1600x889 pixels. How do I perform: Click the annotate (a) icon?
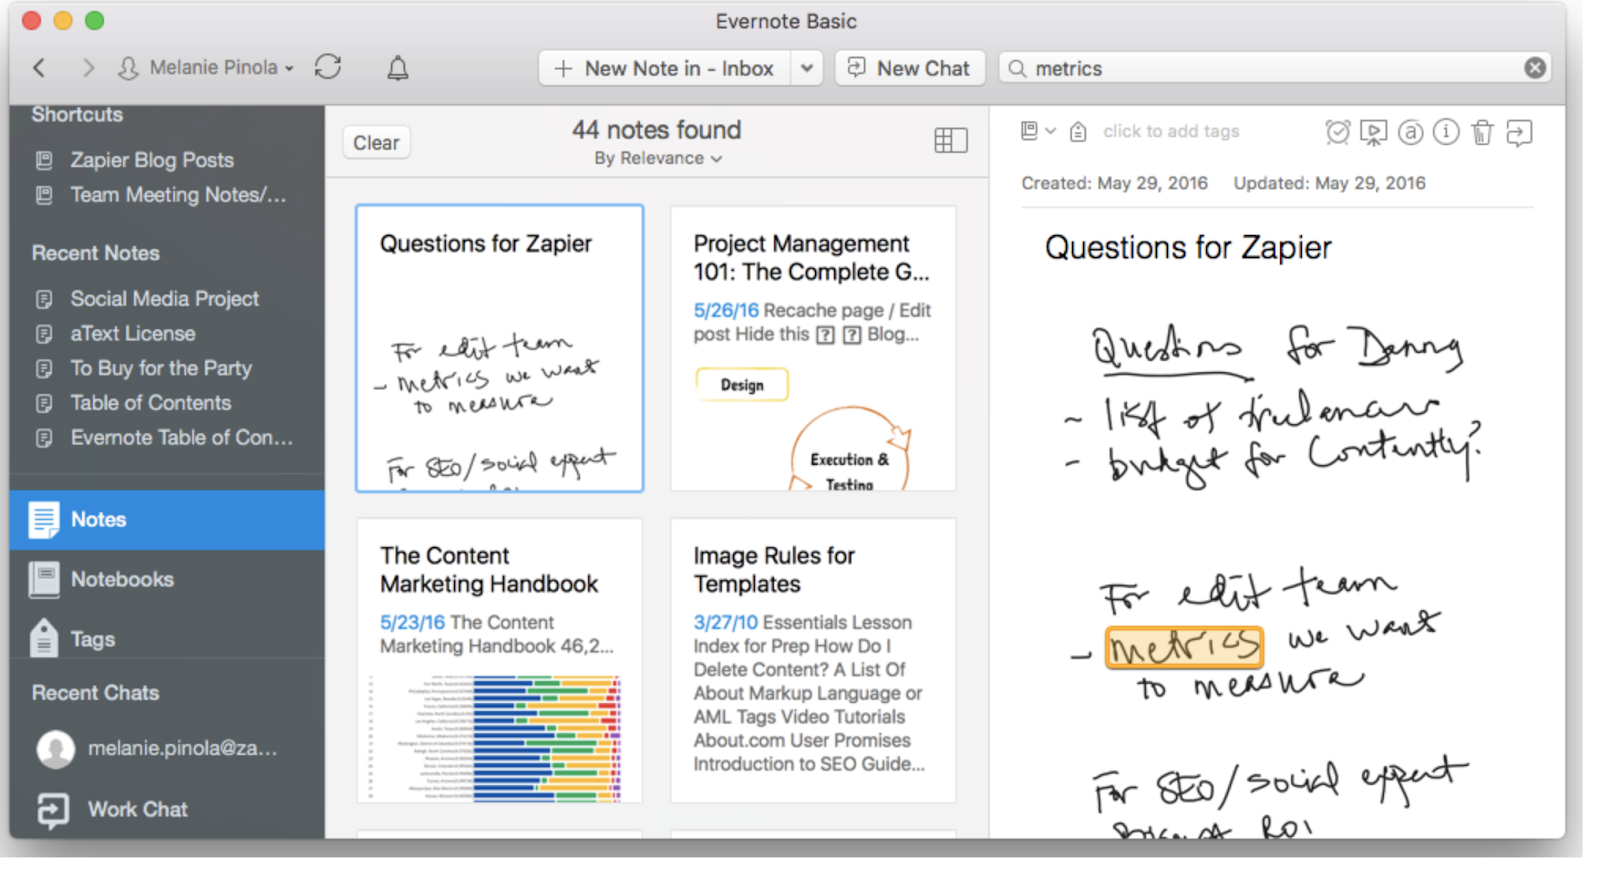[1410, 132]
